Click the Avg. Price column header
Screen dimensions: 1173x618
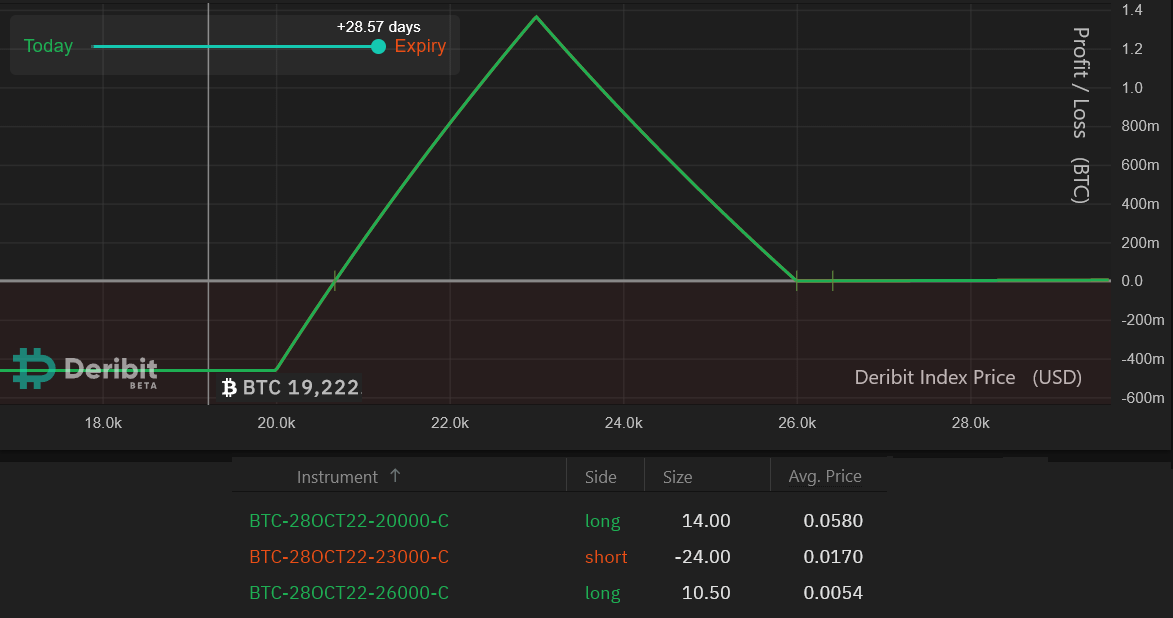click(825, 476)
